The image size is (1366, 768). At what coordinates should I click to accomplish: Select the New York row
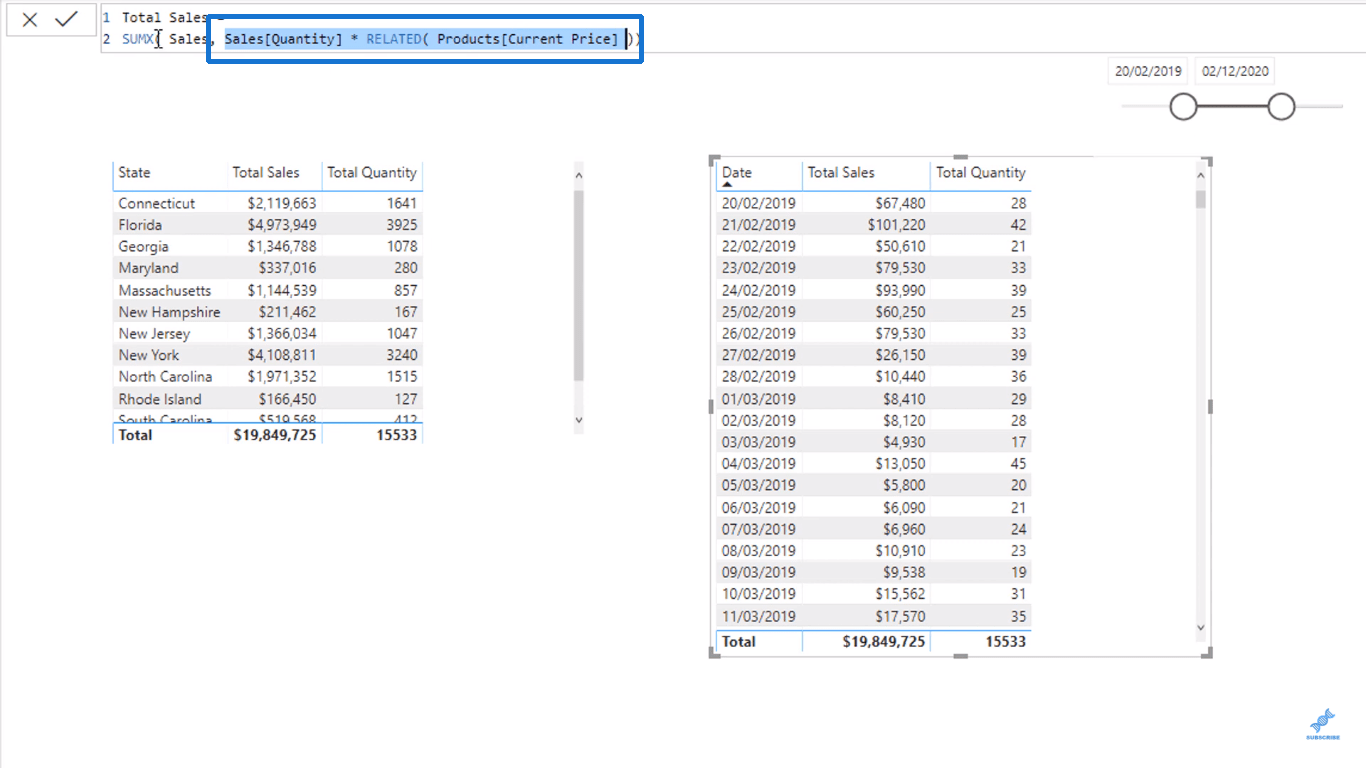(x=268, y=355)
